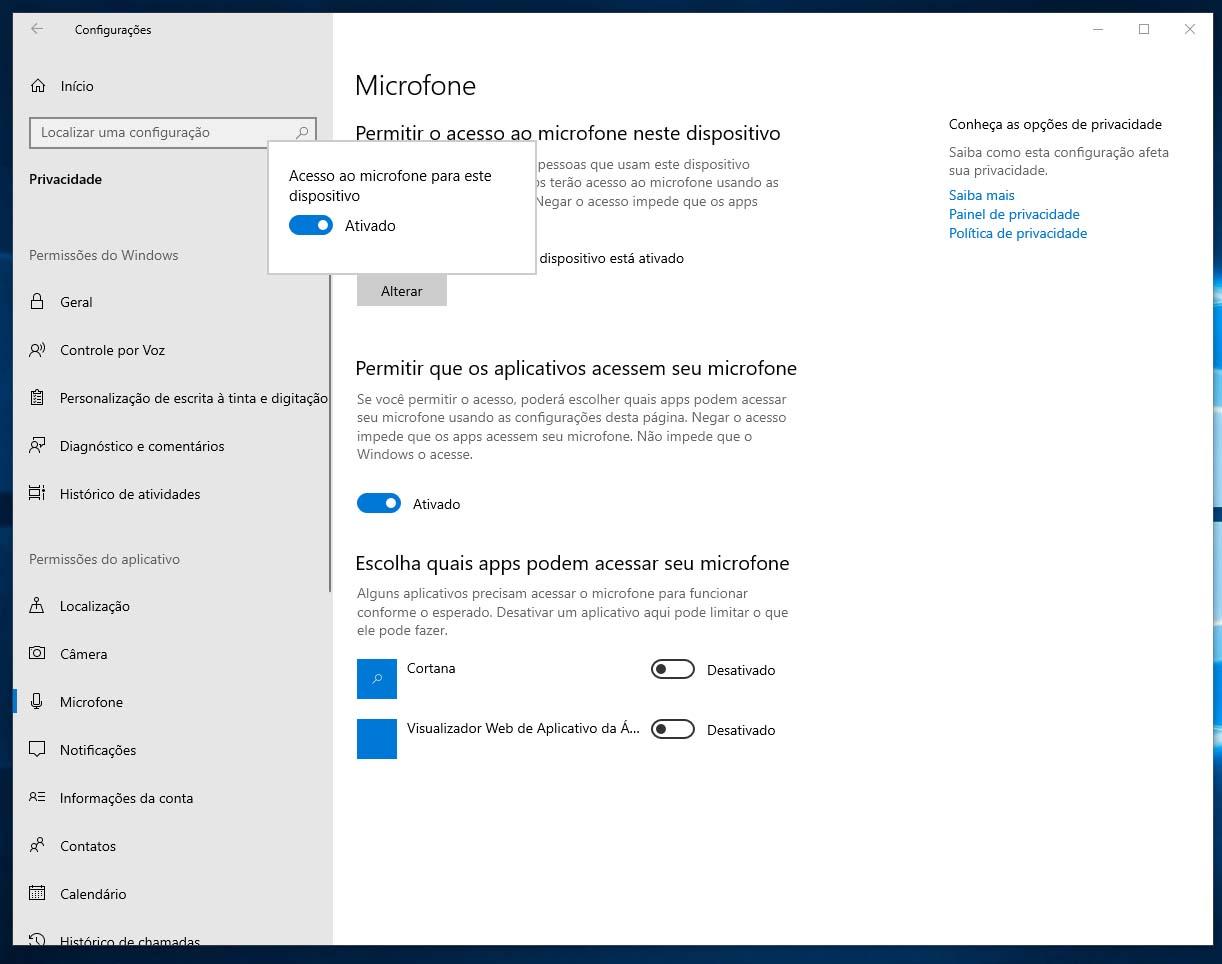This screenshot has width=1222, height=964.
Task: Click the search magnifier icon in the settings box
Action: coord(302,132)
